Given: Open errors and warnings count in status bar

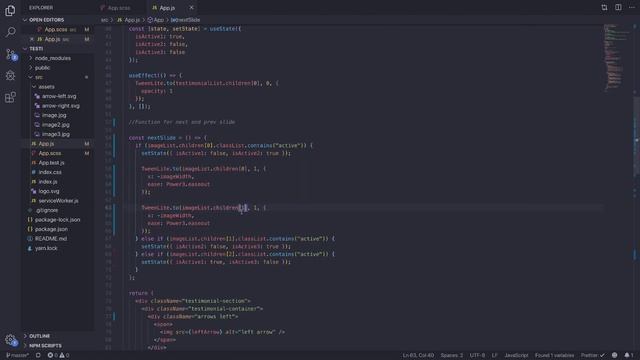Looking at the screenshot, I should coord(58,355).
